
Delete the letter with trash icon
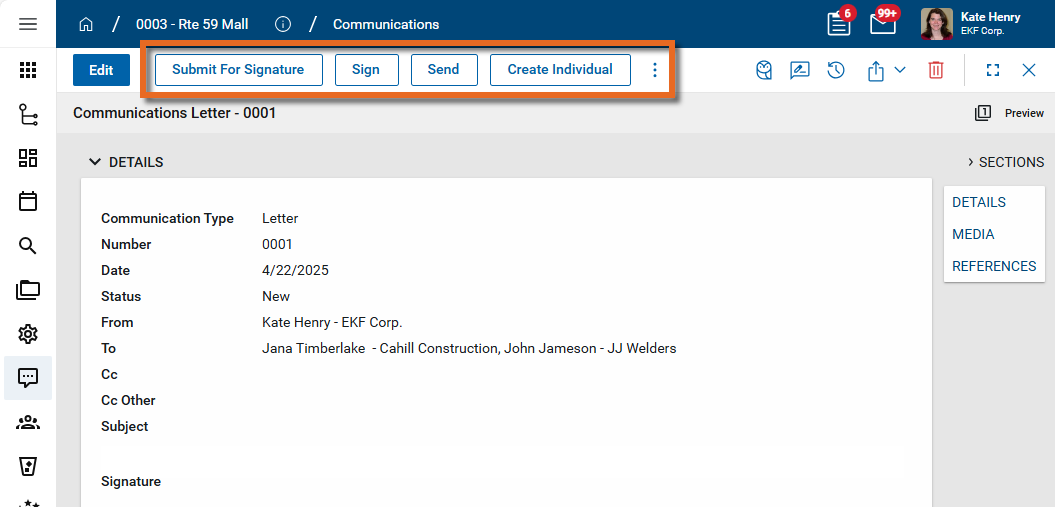pyautogui.click(x=936, y=70)
